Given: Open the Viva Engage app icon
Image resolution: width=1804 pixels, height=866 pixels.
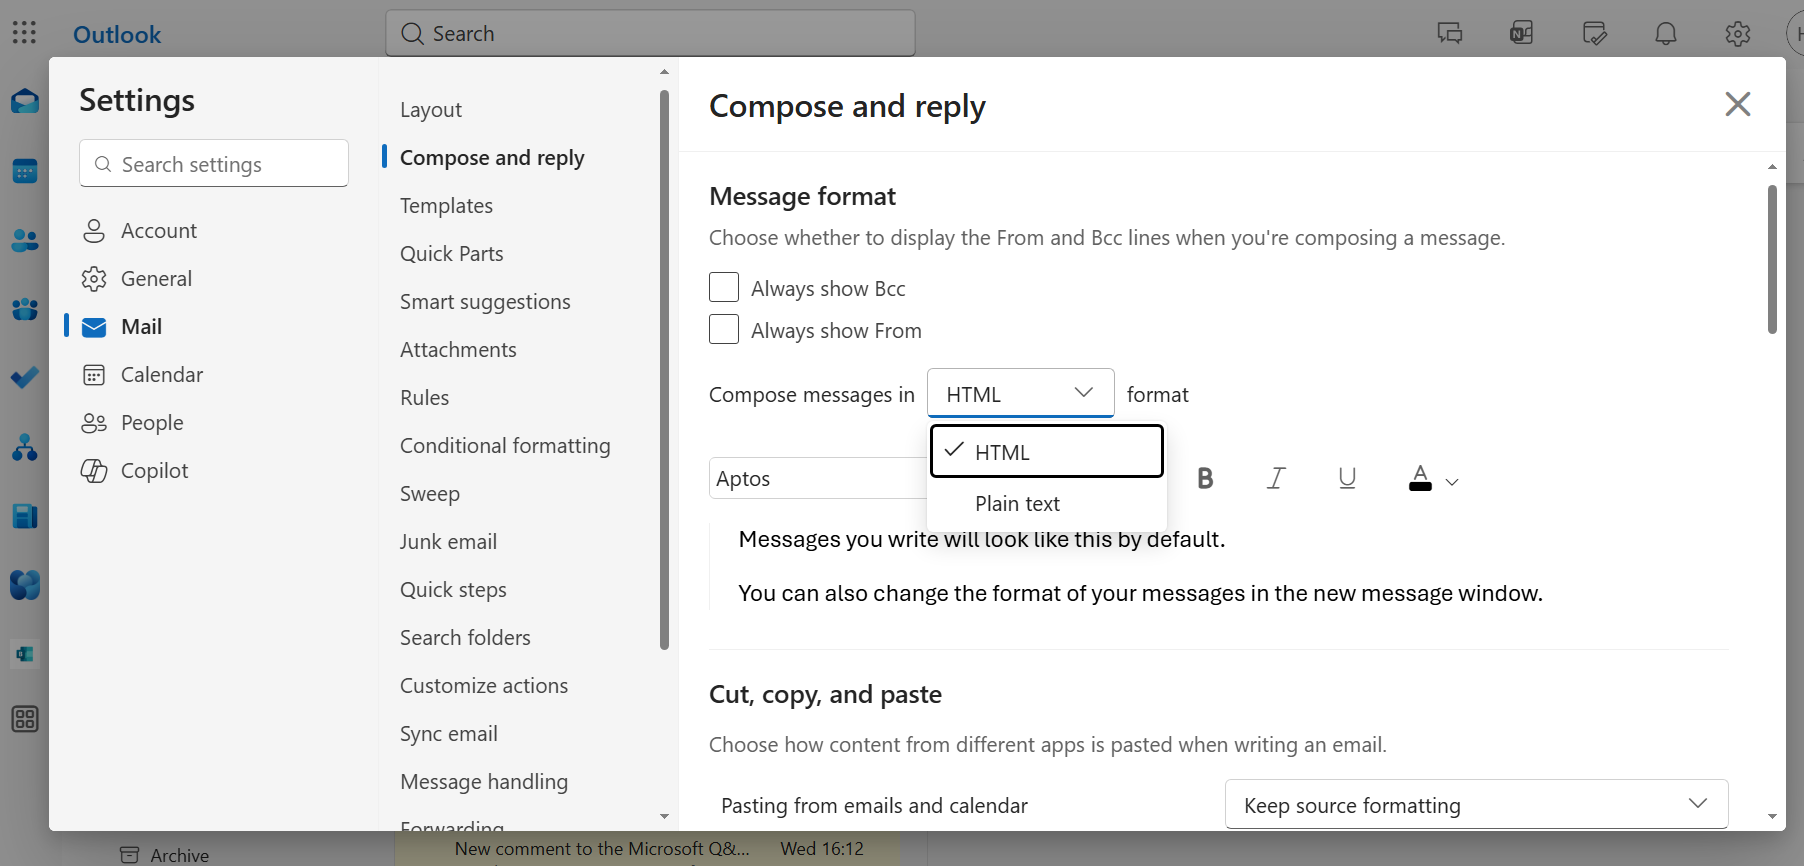Looking at the screenshot, I should 25,585.
